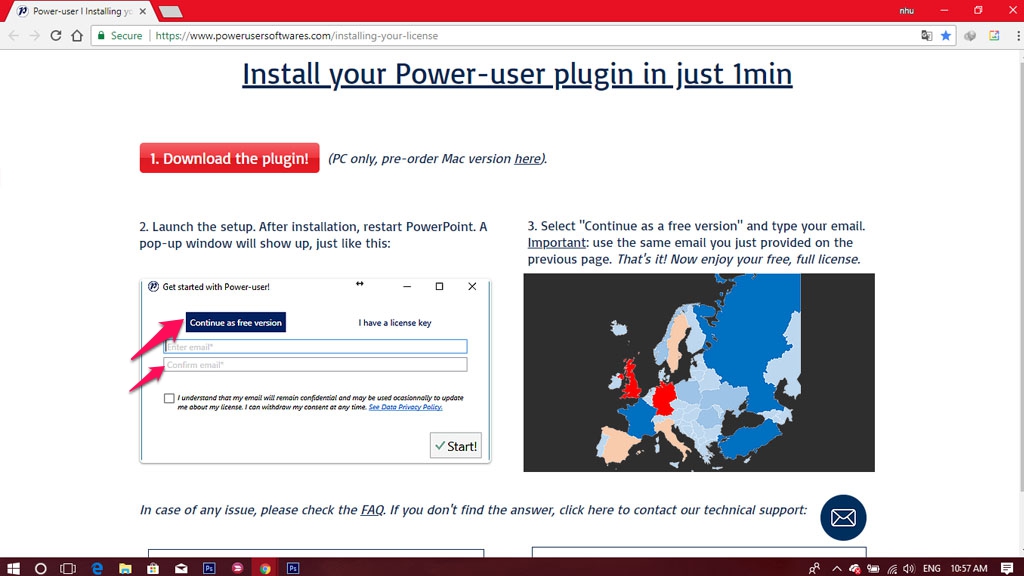
Task: Open first Photoshop taskbar icon beside Mail
Action: coord(209,568)
